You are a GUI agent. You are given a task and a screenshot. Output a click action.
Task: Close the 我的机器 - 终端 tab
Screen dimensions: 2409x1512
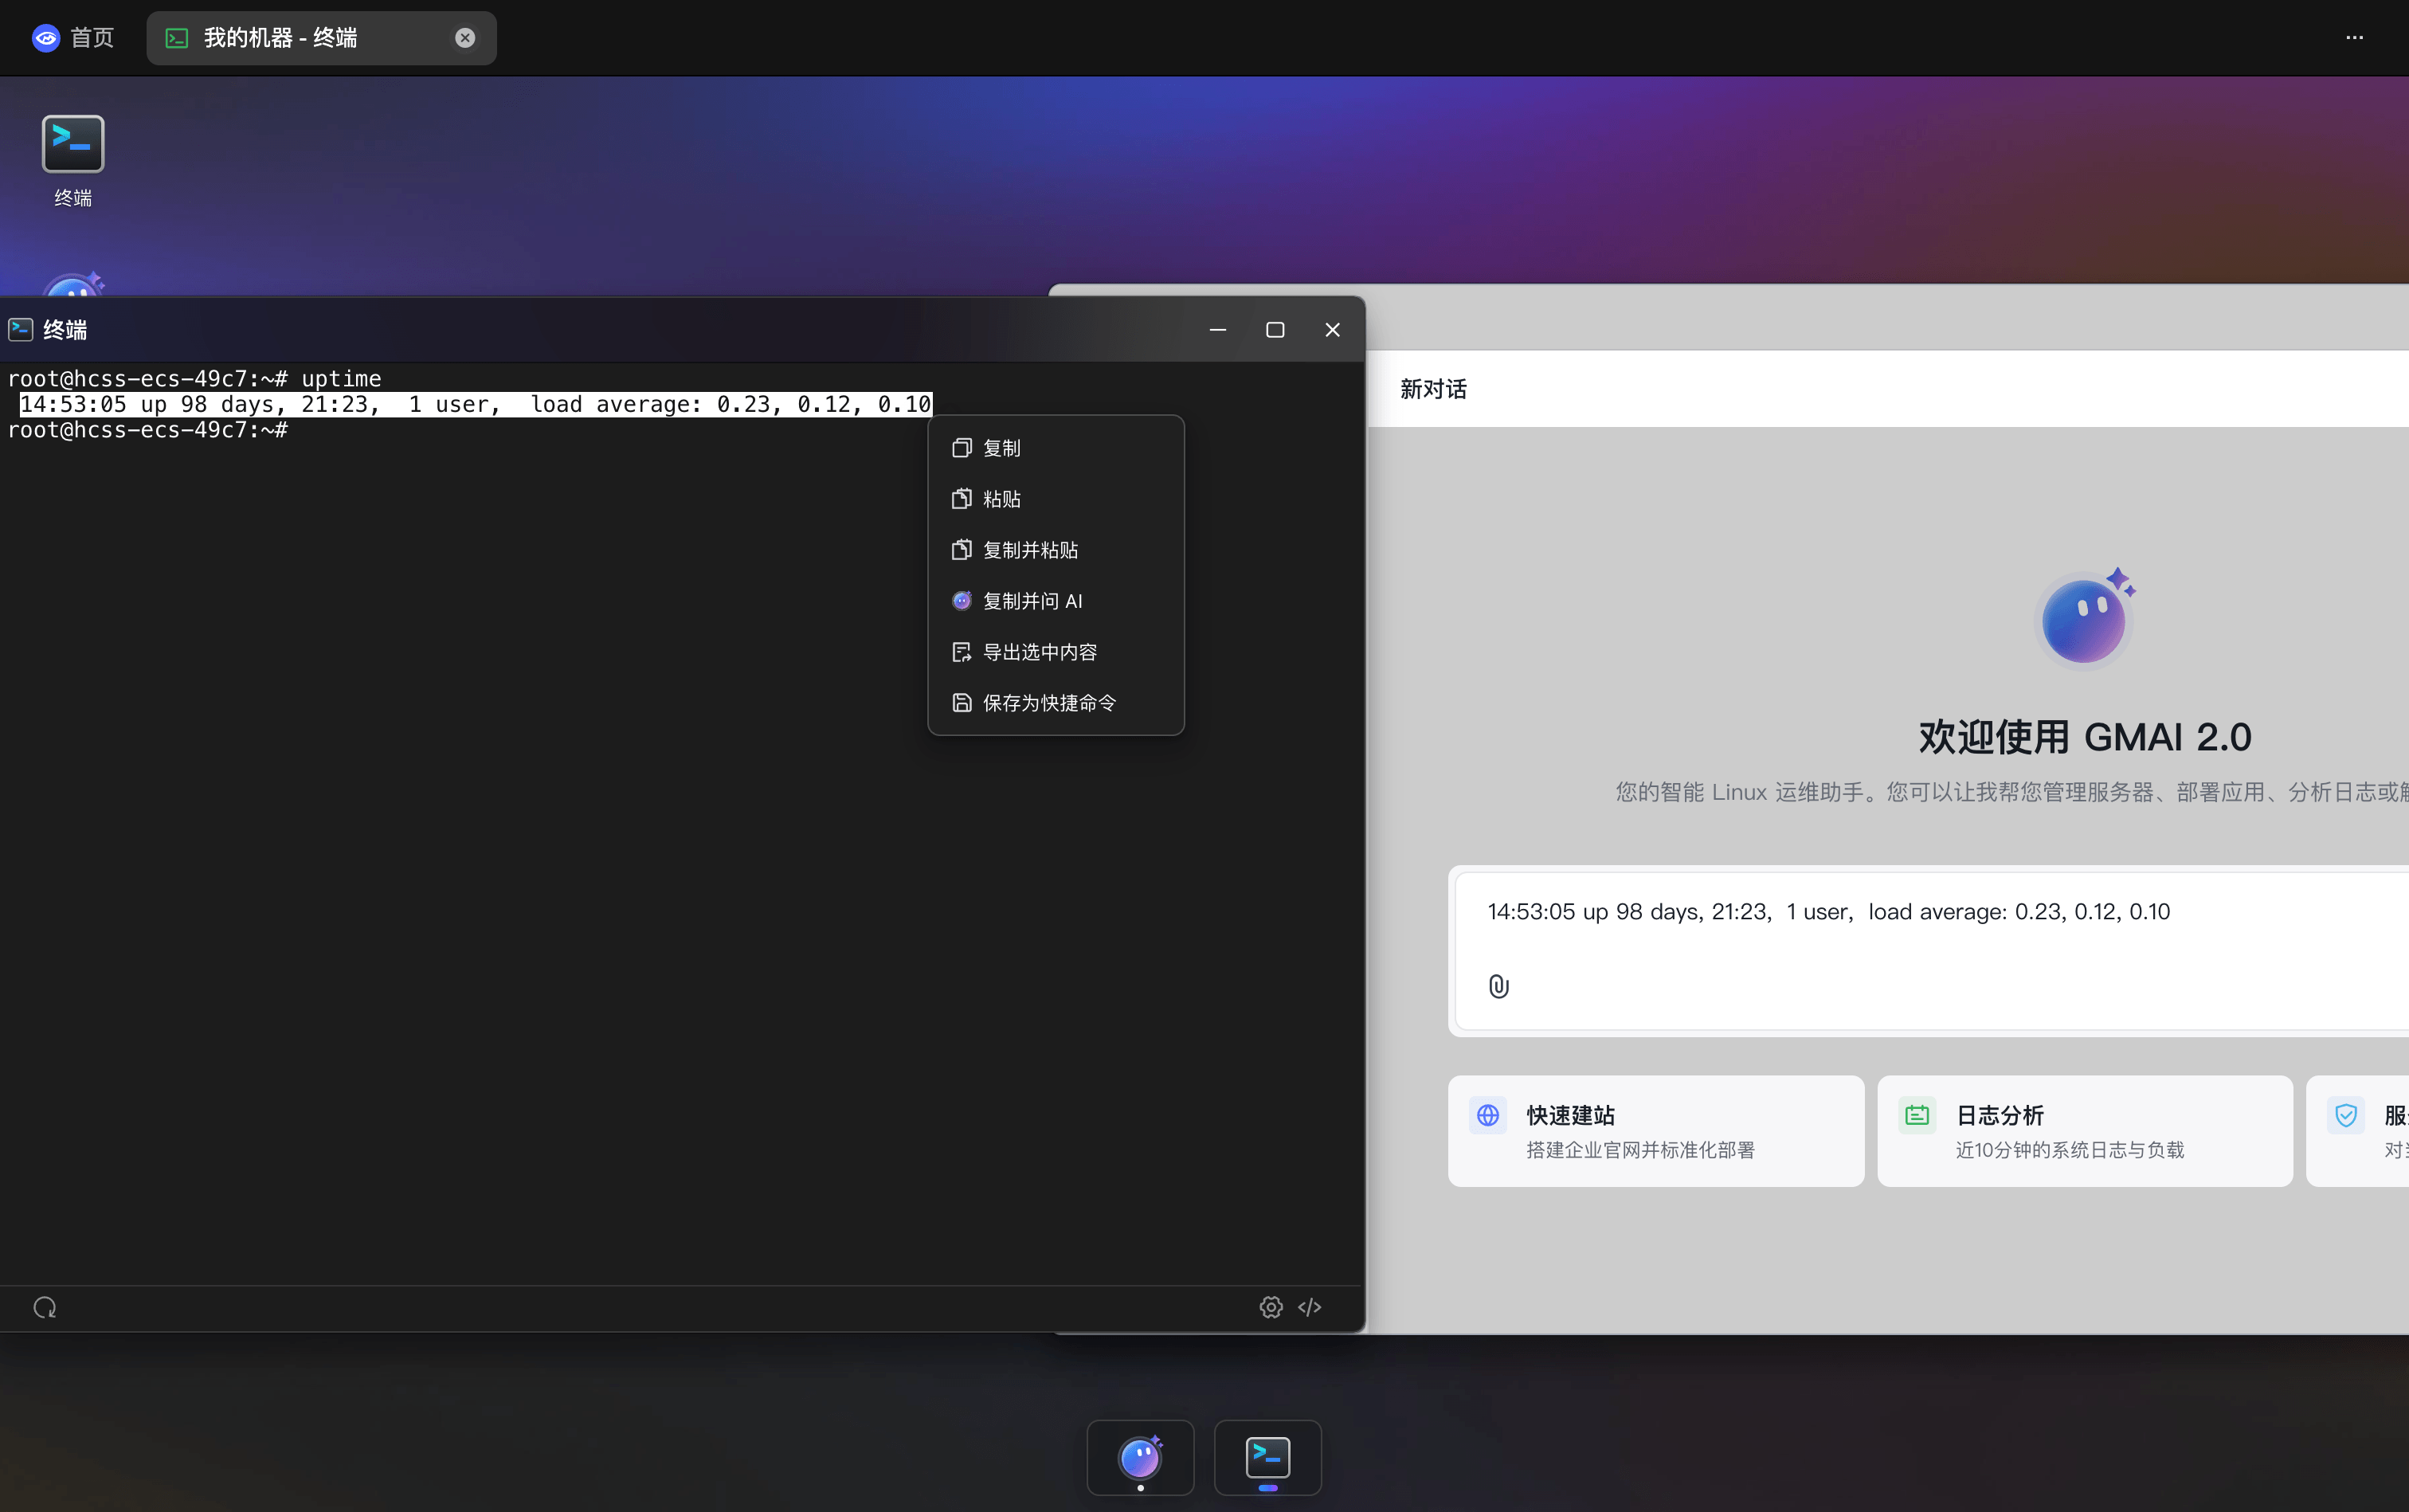pos(465,38)
